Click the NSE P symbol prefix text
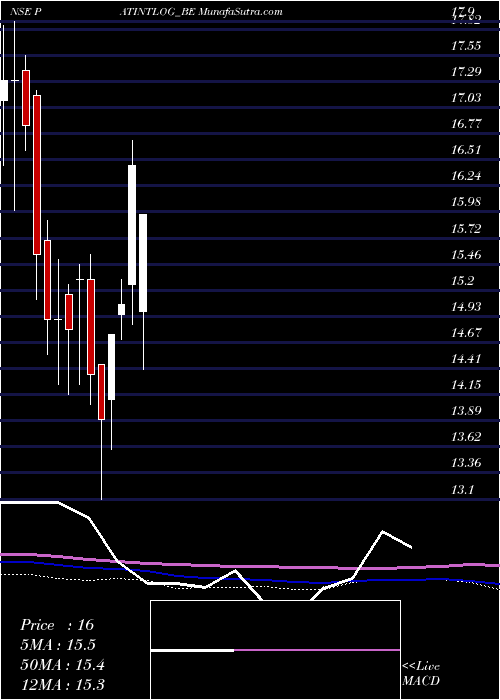 coord(26,12)
